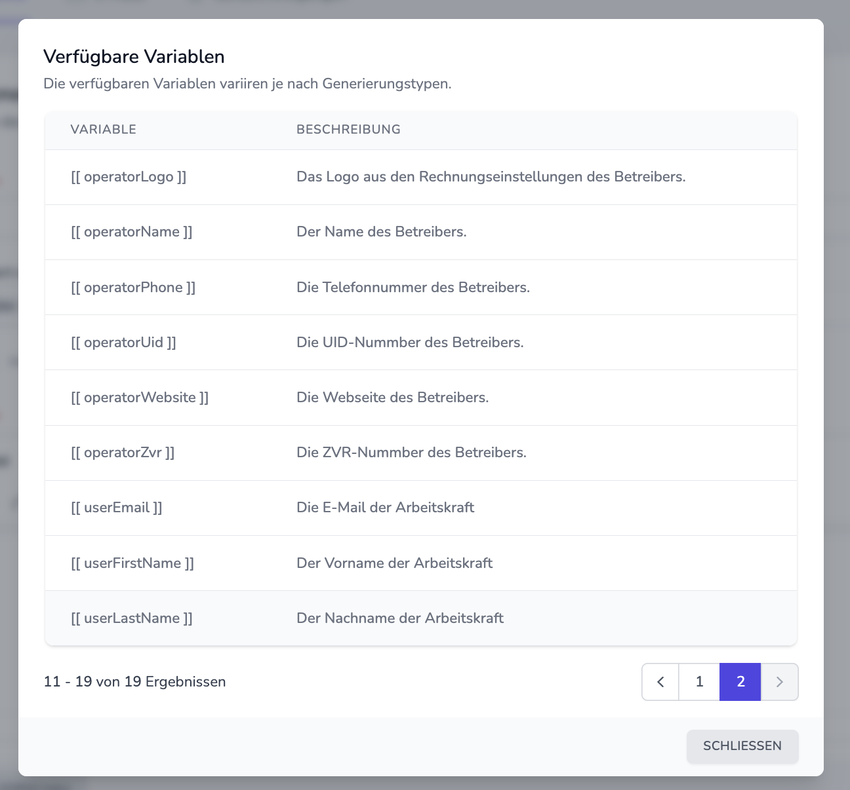Click the 'Die E-Mail der Arbeitskraft' description
Viewport: 850px width, 790px height.
point(385,507)
